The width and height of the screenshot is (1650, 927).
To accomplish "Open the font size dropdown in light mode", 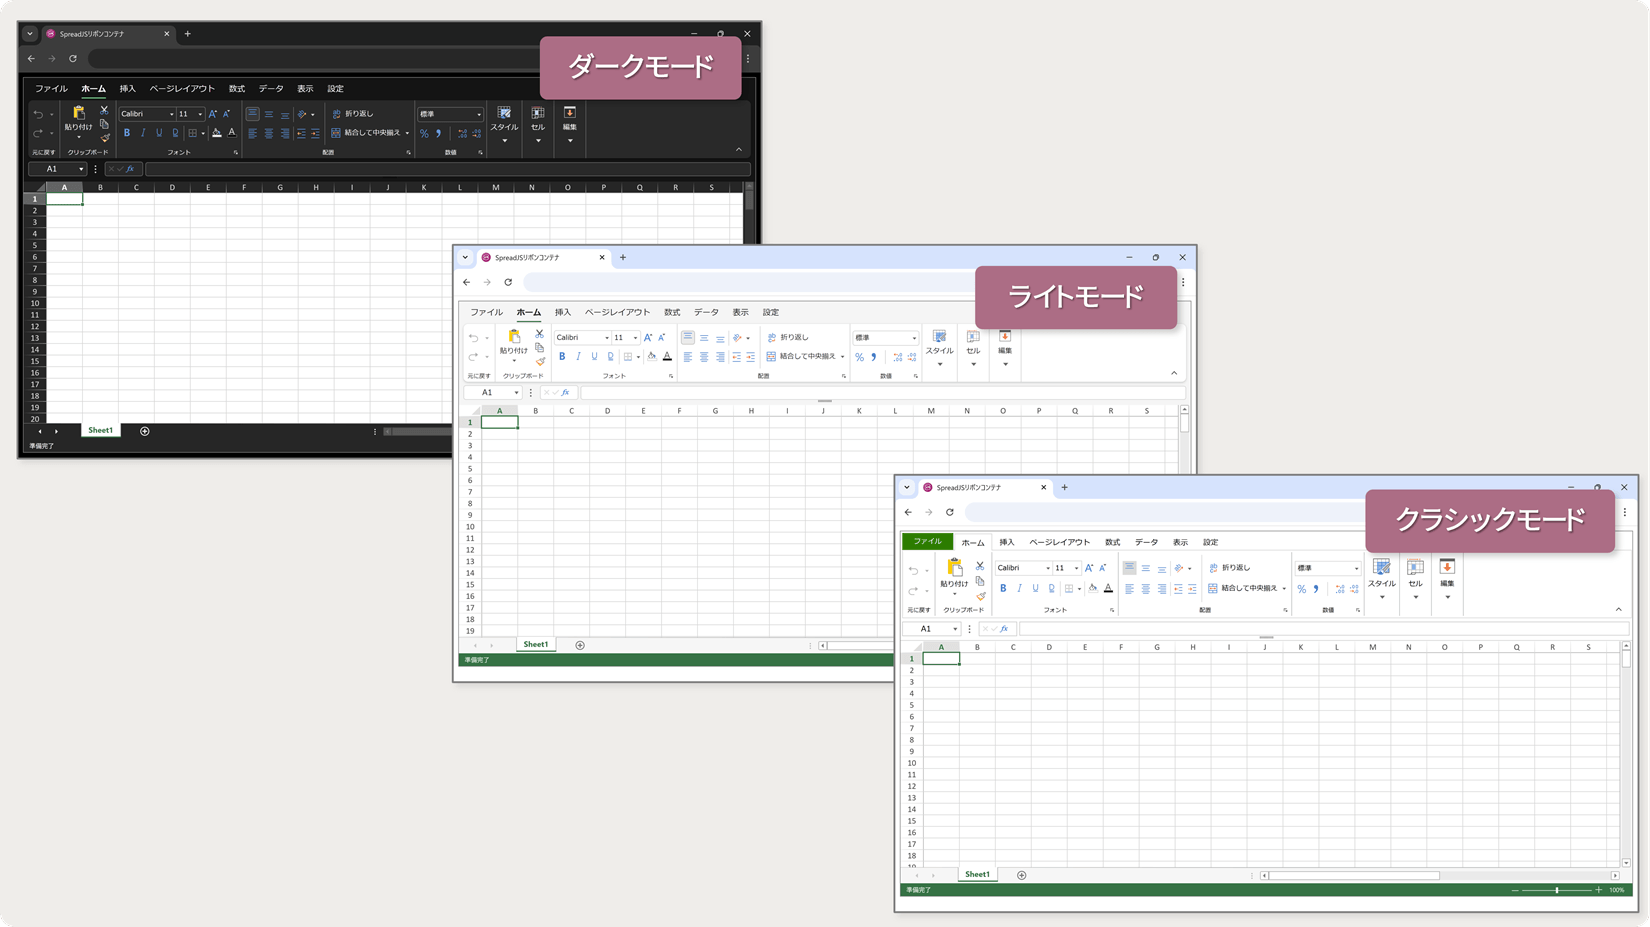I will [636, 338].
